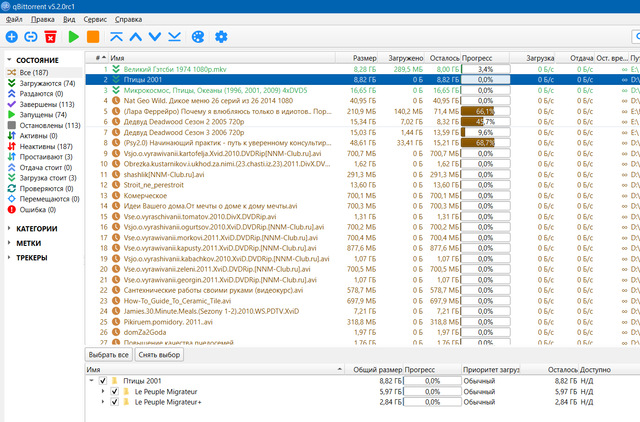
Task: Filter by Запущены (74) status
Action: point(43,115)
